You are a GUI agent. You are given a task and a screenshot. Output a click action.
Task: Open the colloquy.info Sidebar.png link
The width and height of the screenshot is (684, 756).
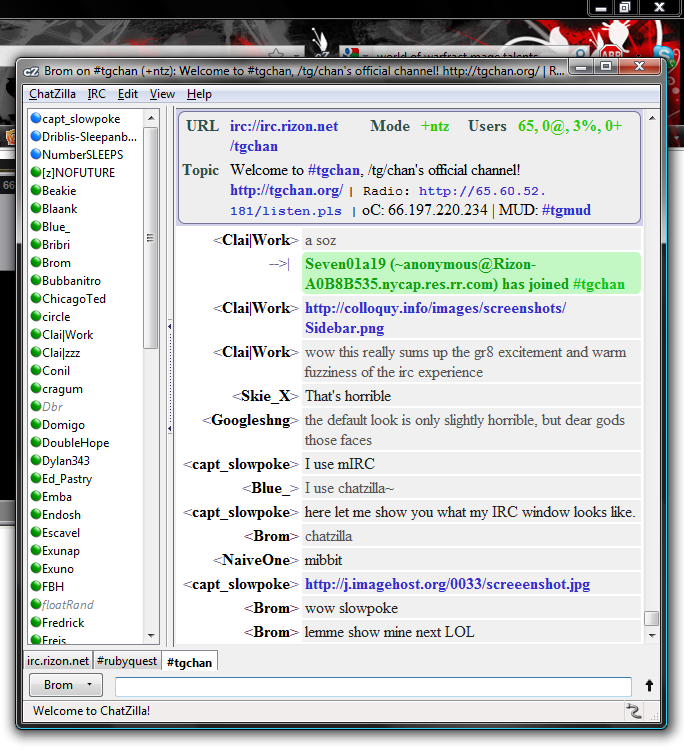tap(435, 318)
